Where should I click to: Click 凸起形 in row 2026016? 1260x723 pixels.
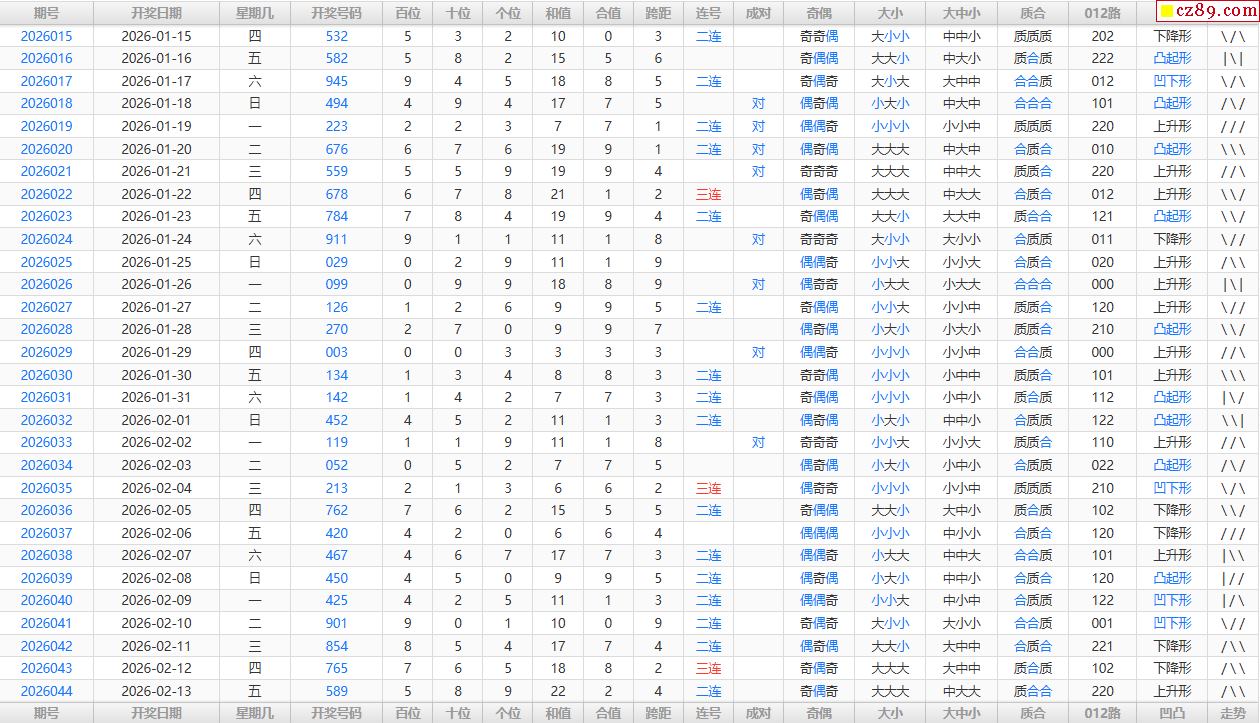click(1172, 59)
